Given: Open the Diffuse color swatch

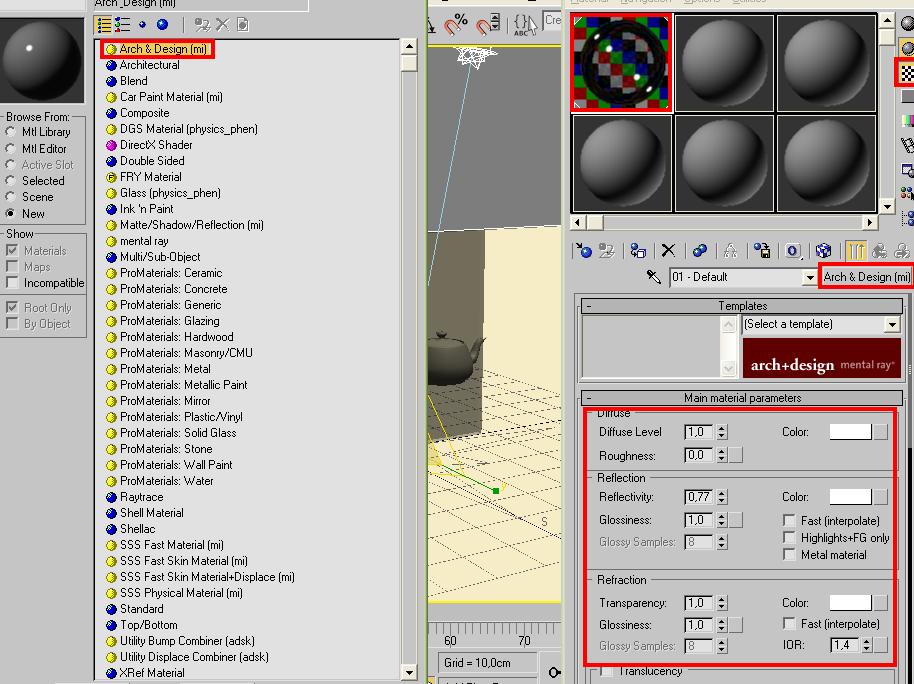Looking at the screenshot, I should (850, 432).
